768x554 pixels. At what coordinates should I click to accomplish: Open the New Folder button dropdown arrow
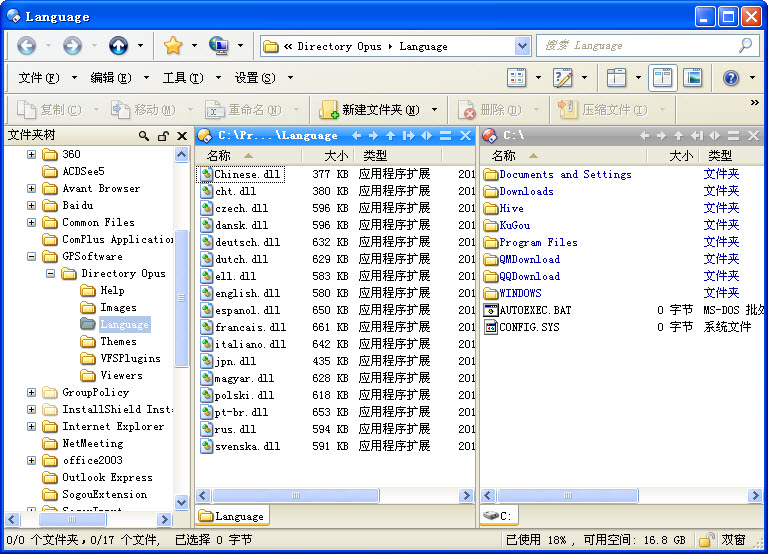click(x=434, y=109)
